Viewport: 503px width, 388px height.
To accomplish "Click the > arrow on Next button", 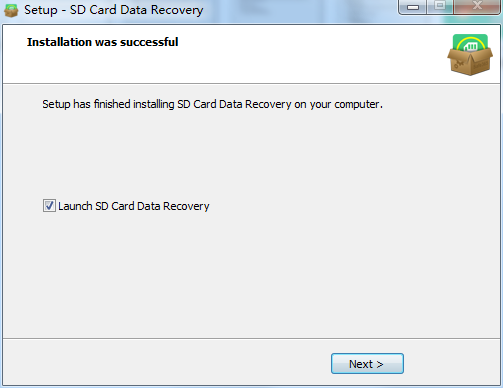I will [380, 364].
